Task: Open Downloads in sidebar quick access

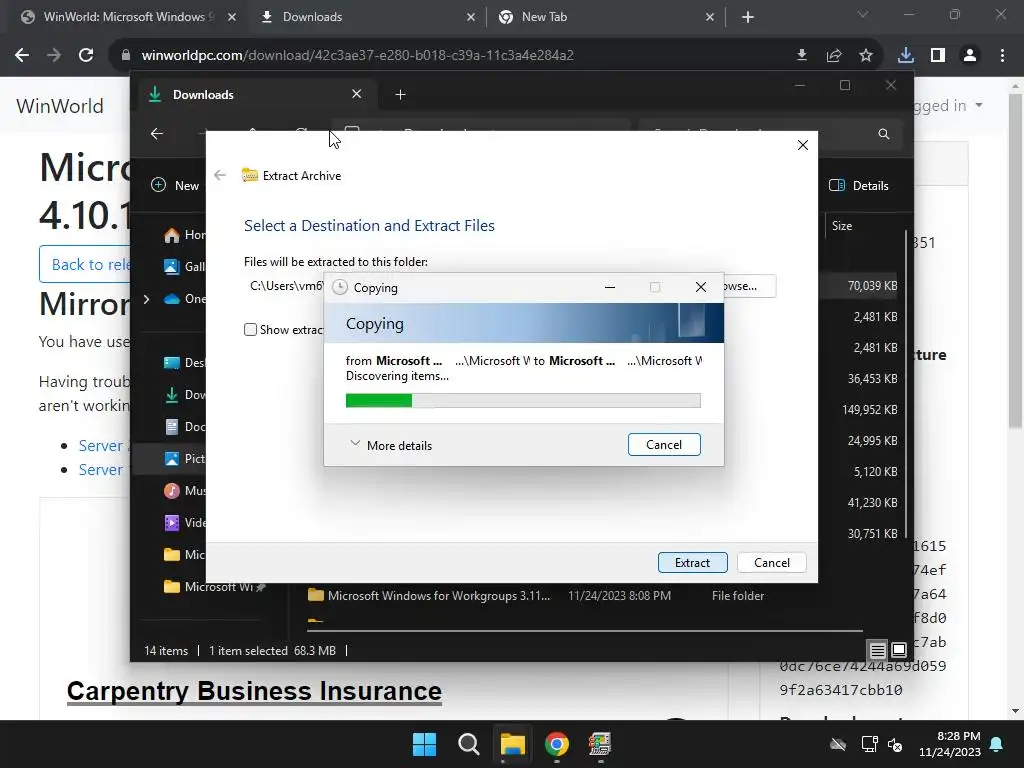Action: [x=184, y=394]
